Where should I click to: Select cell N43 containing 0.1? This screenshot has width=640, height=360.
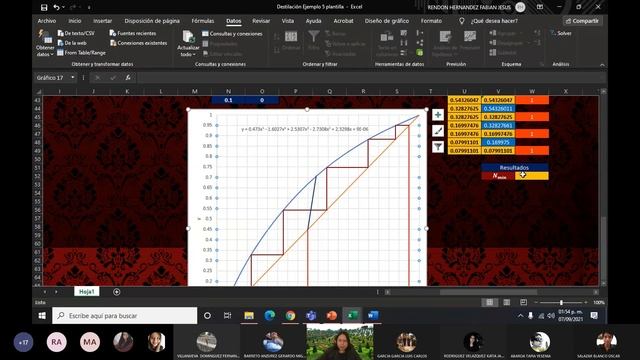228,100
